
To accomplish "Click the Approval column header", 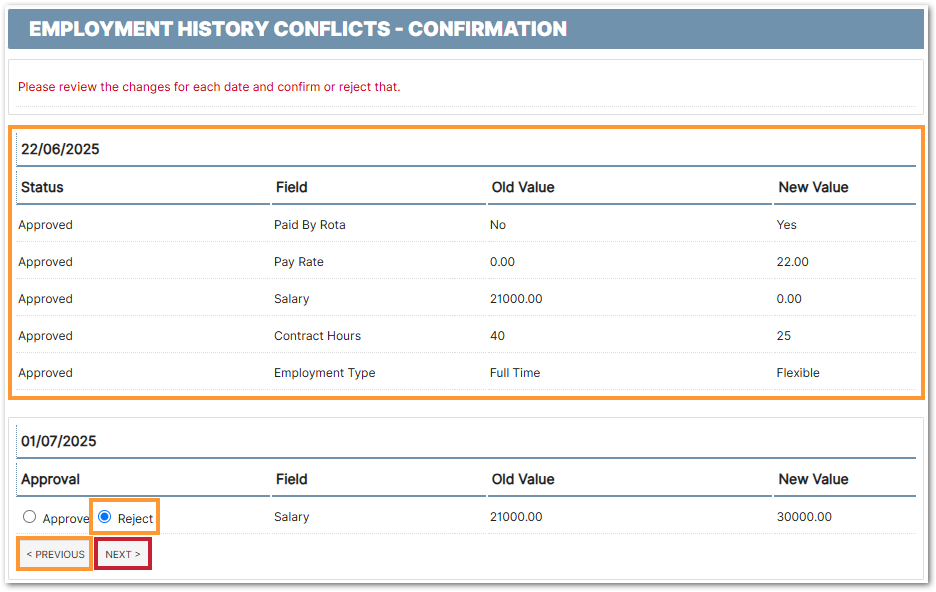I will pyautogui.click(x=50, y=479).
